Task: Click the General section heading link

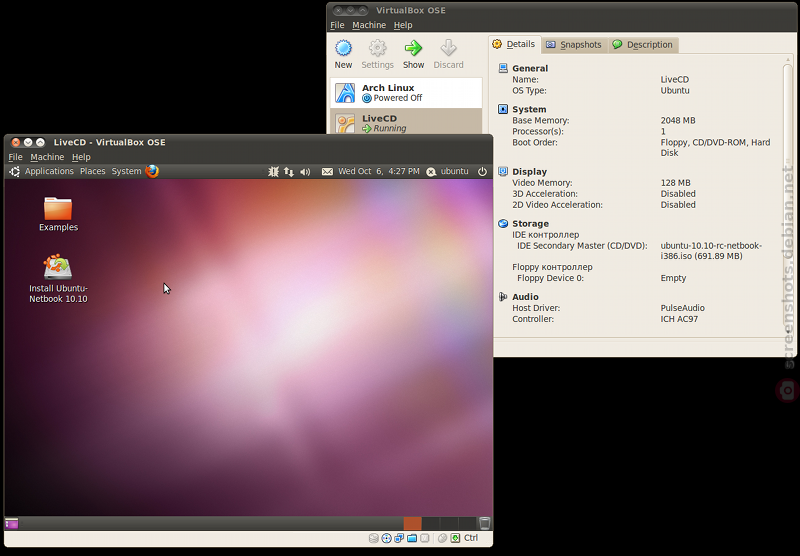Action: 530,68
